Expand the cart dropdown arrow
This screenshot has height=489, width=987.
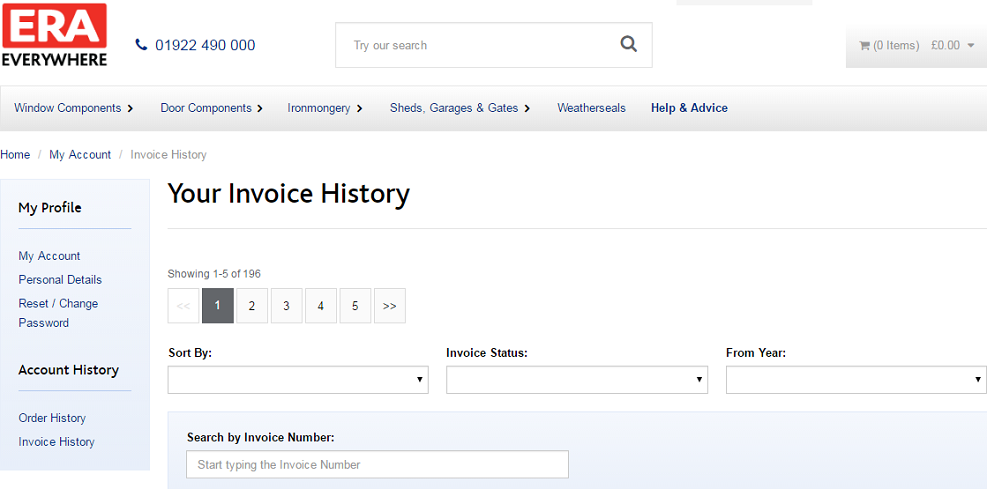tap(971, 46)
